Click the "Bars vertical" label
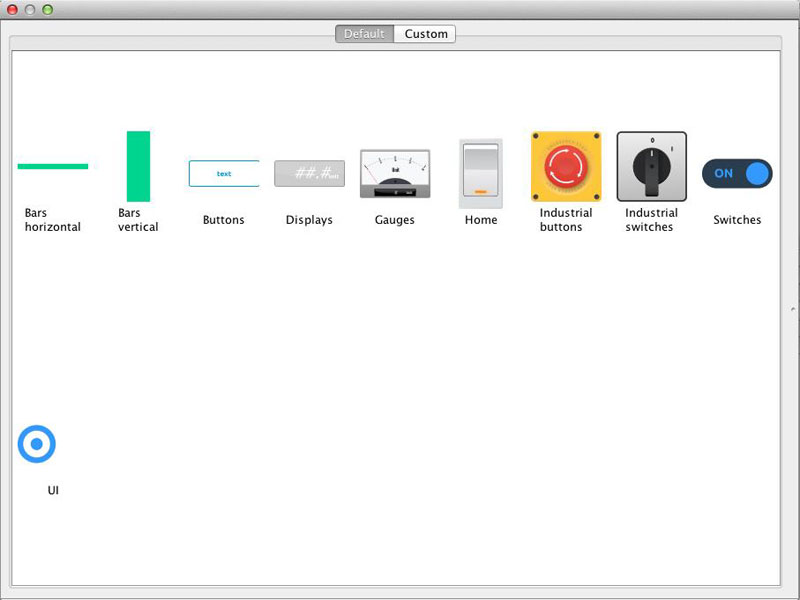Image resolution: width=800 pixels, height=600 pixels. (138, 220)
